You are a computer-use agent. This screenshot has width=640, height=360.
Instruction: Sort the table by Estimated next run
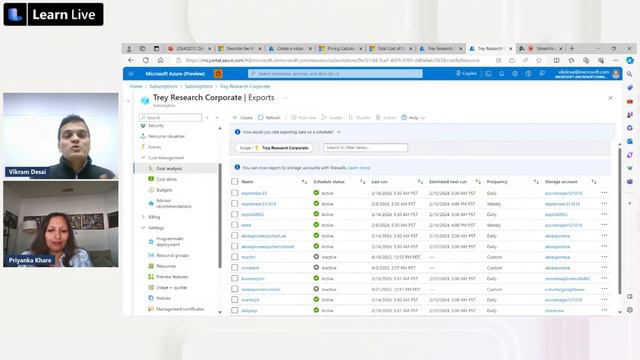coord(478,182)
